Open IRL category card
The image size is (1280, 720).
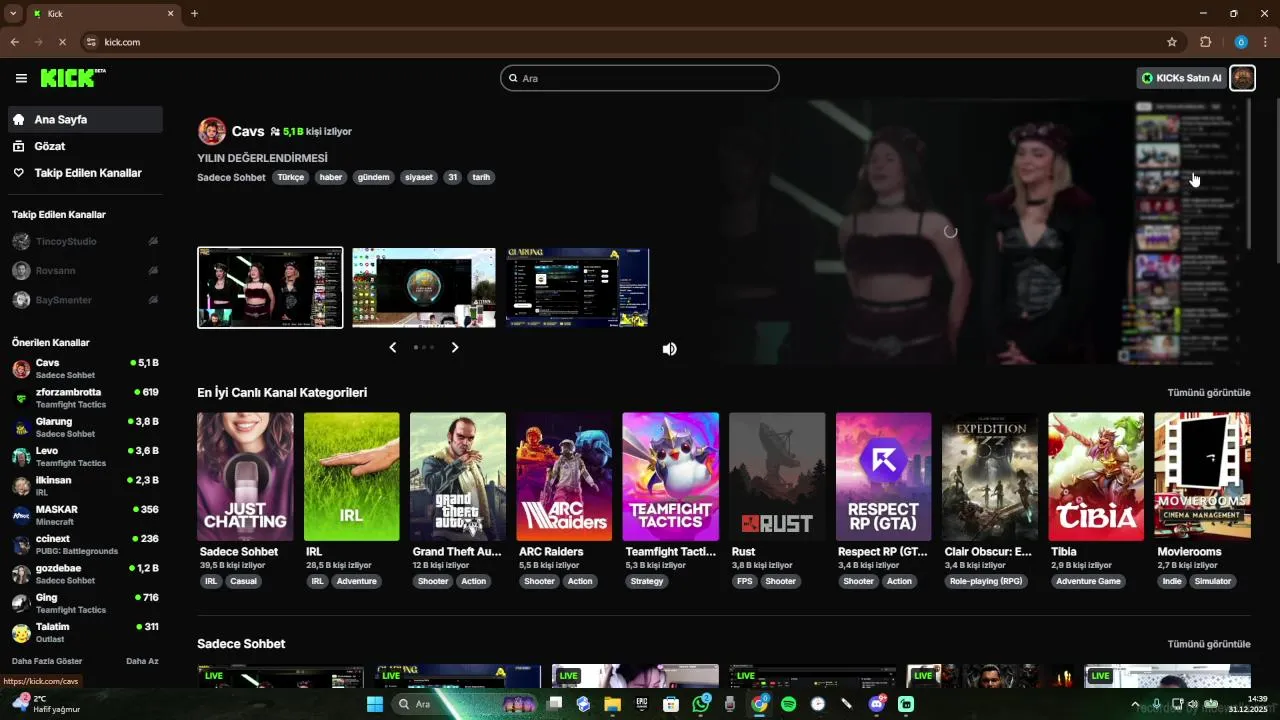351,477
